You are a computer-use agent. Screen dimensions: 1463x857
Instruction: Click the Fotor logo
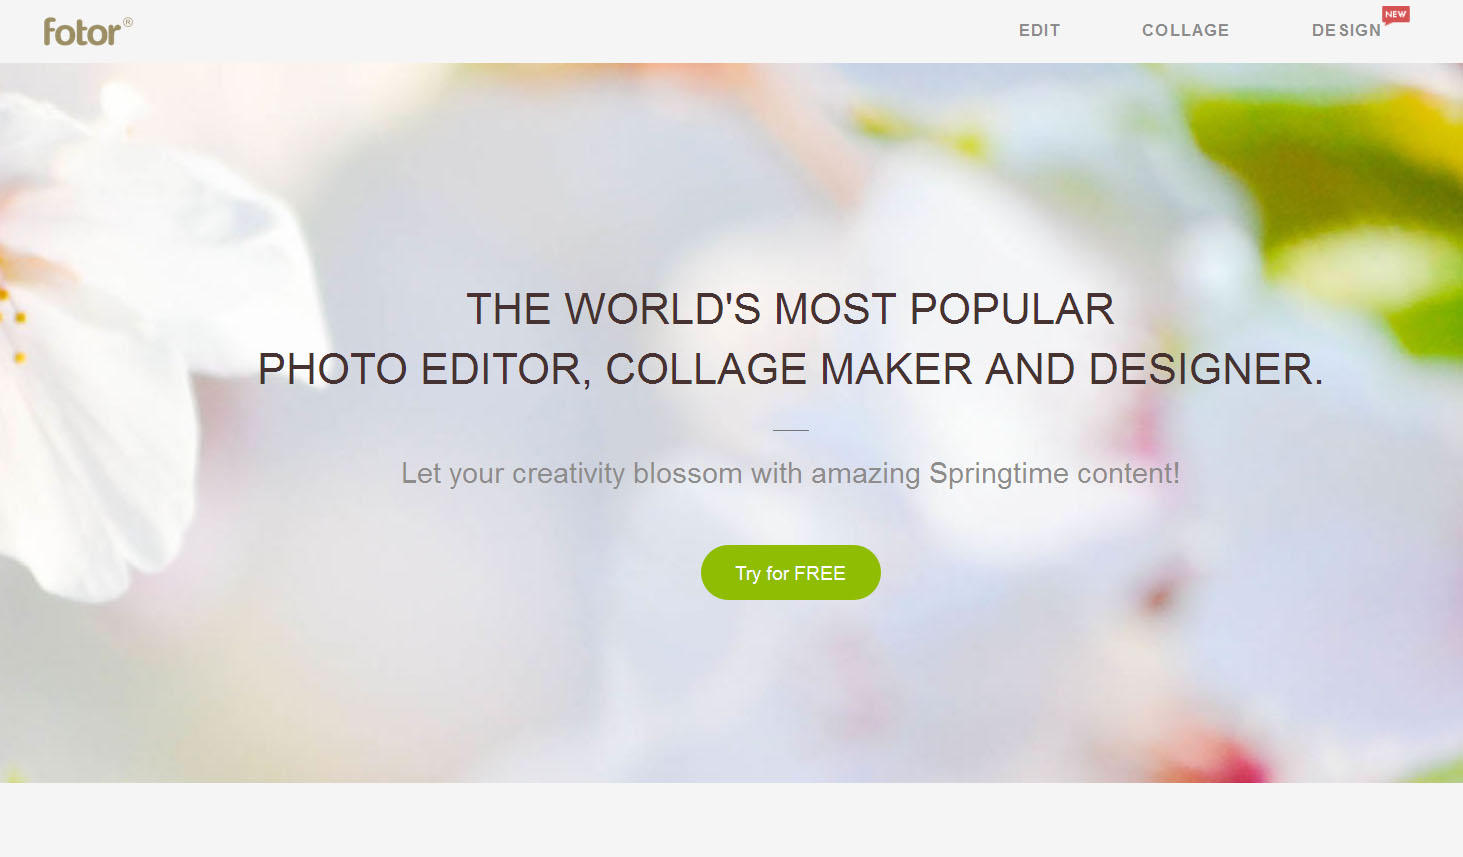tap(82, 32)
